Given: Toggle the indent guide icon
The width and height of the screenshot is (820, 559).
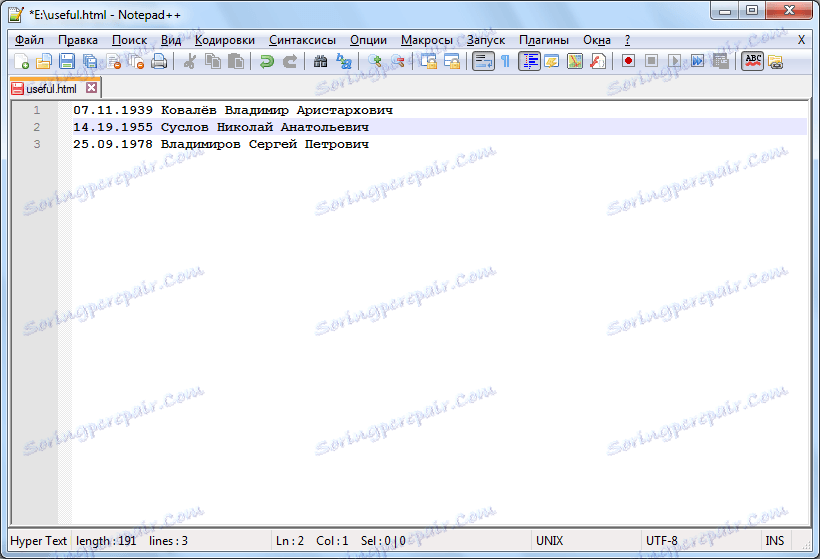Looking at the screenshot, I should [x=529, y=62].
